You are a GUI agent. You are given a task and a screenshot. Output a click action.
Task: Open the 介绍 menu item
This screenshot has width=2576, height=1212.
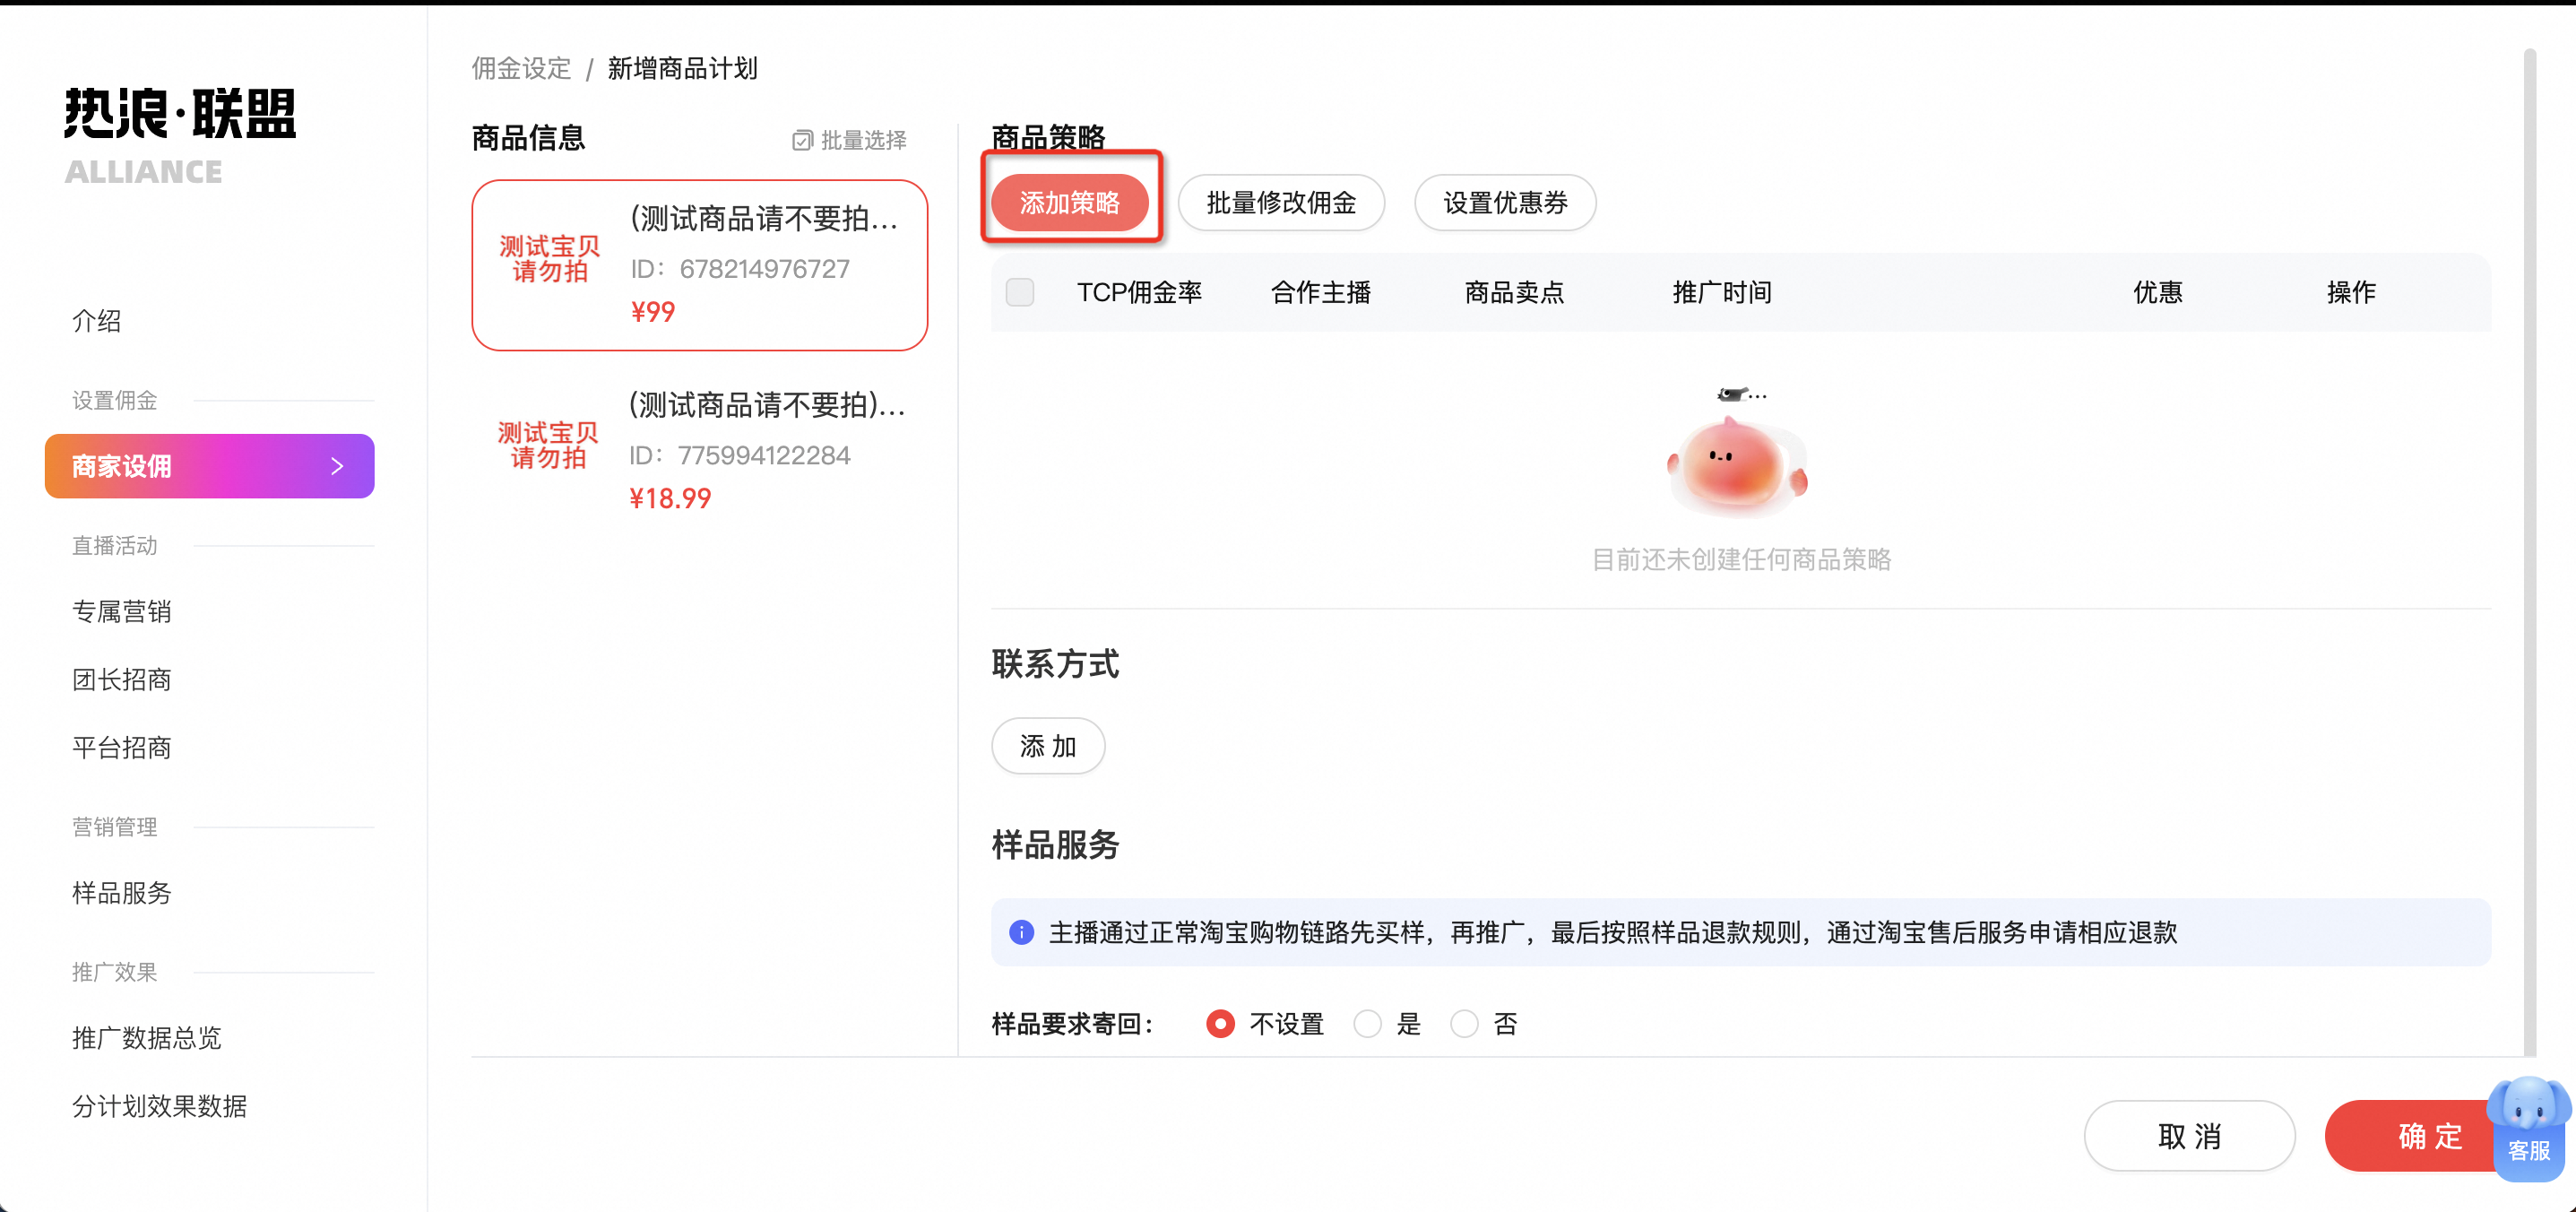click(x=97, y=321)
